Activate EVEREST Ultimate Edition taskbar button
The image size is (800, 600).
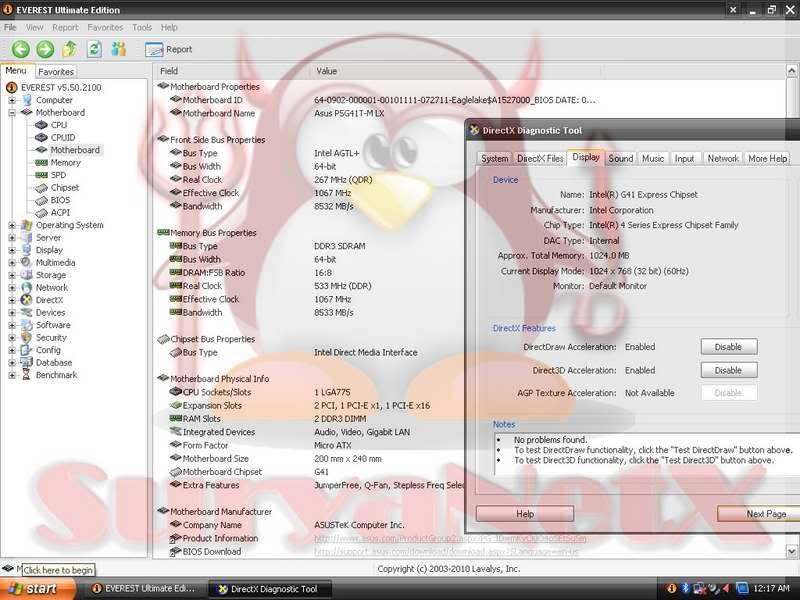144,589
